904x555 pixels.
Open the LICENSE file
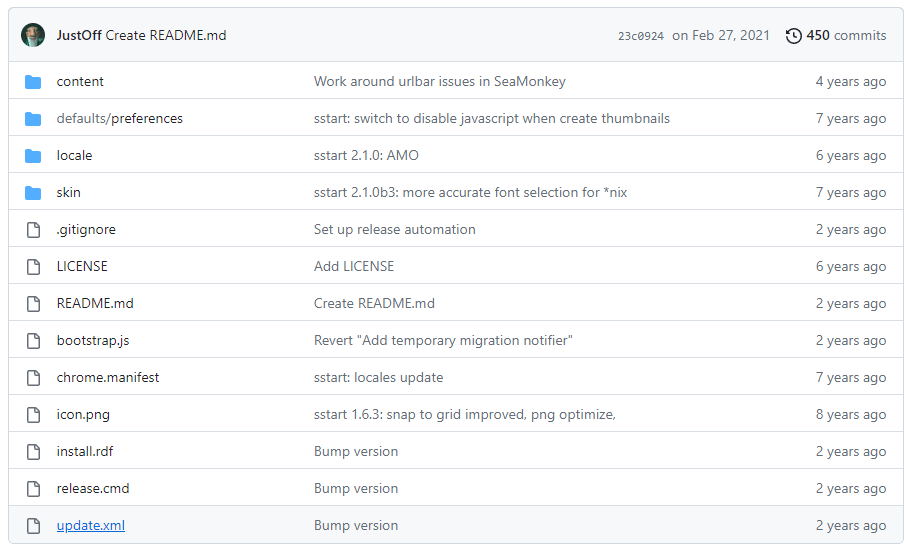[x=82, y=267]
